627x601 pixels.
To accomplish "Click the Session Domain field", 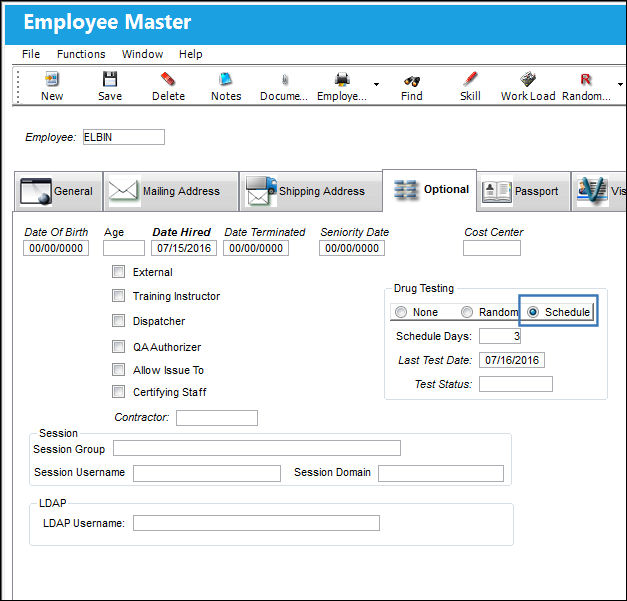I will 441,473.
